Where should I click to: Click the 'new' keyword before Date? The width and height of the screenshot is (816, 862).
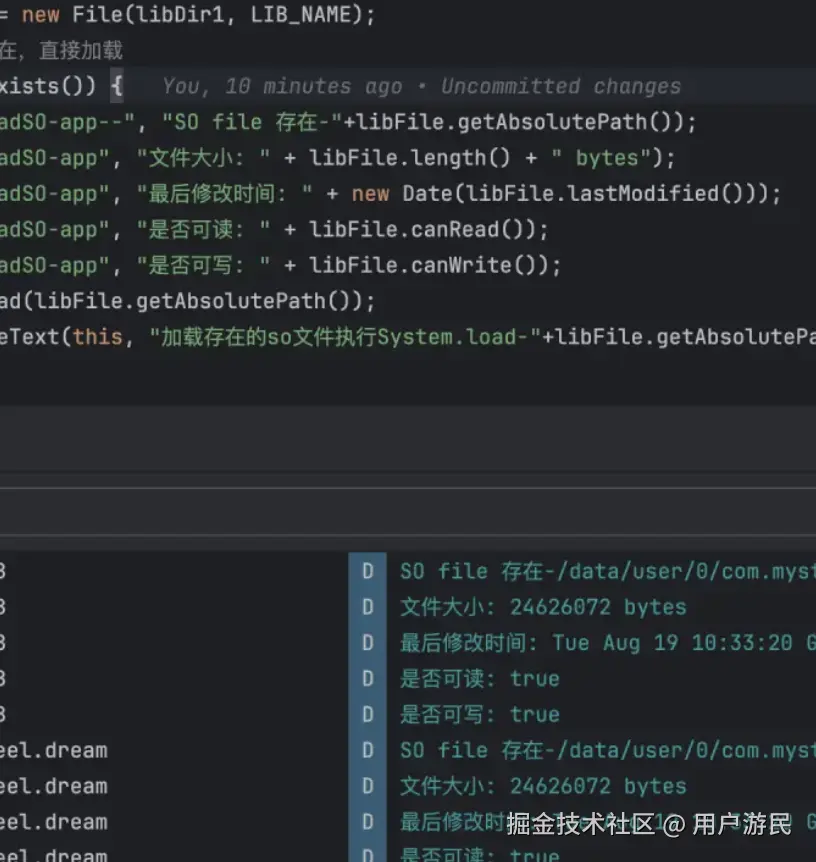point(370,194)
